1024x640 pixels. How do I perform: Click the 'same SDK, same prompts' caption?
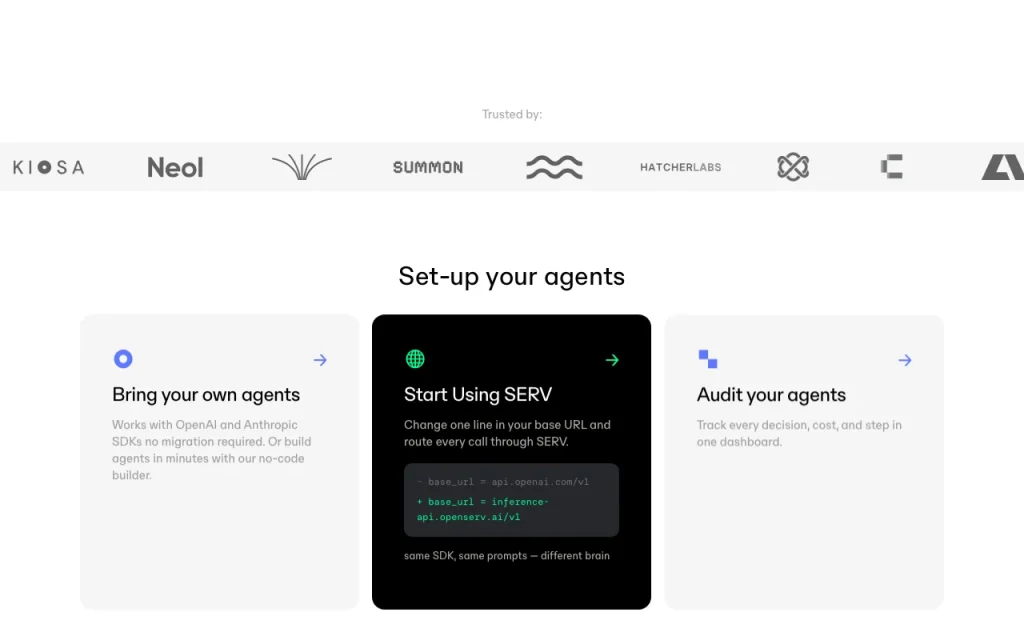coord(507,556)
